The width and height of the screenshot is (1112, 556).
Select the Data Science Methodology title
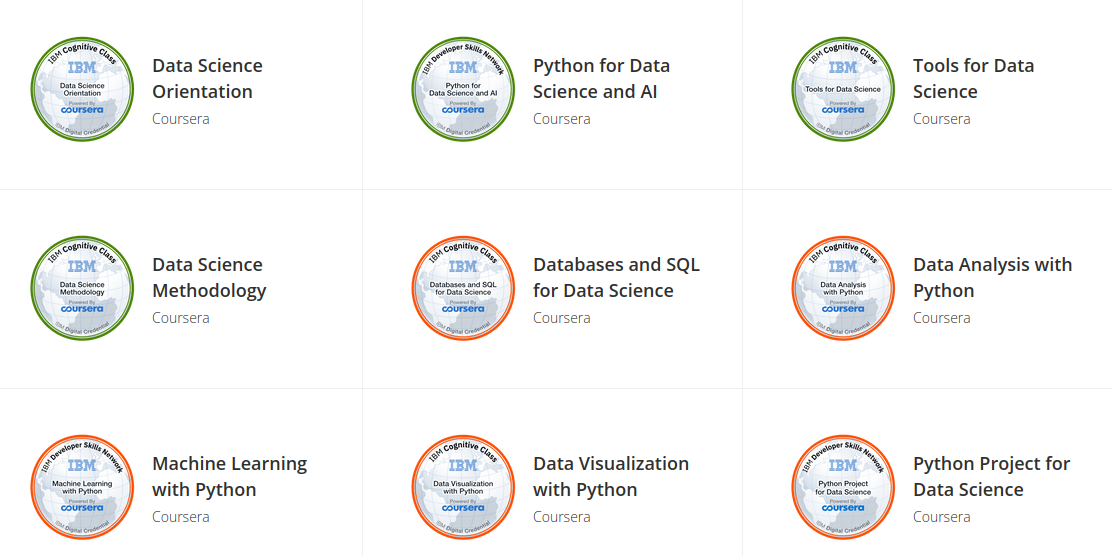[x=209, y=277]
